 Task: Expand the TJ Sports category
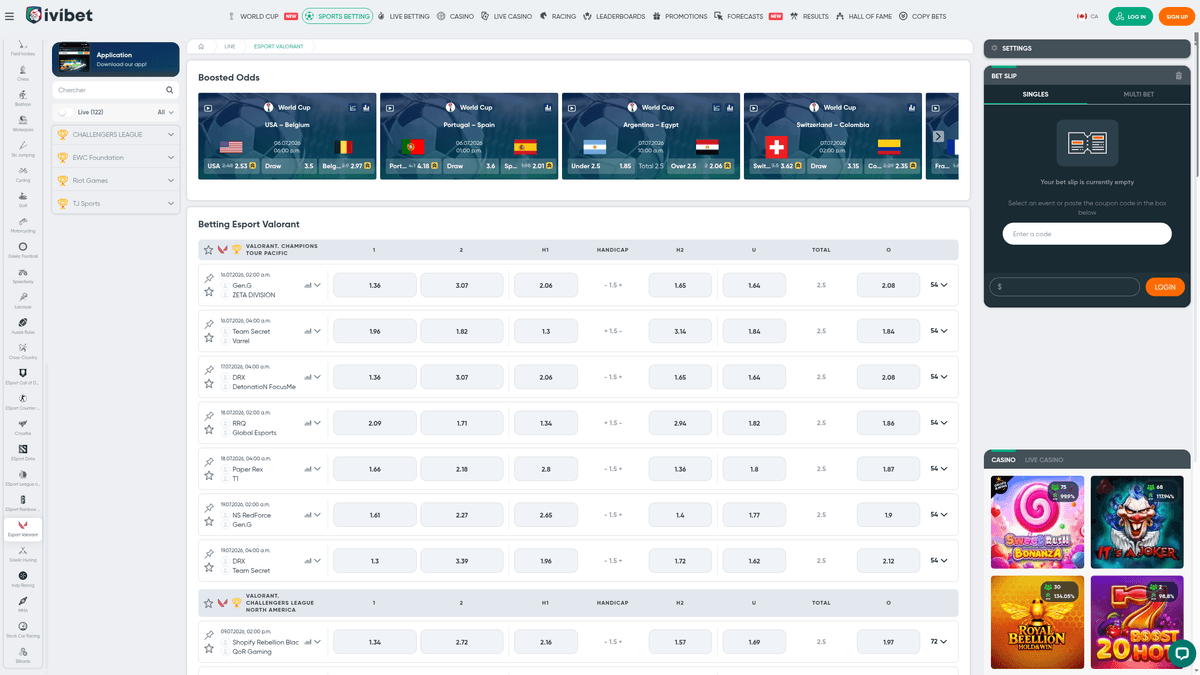point(116,203)
